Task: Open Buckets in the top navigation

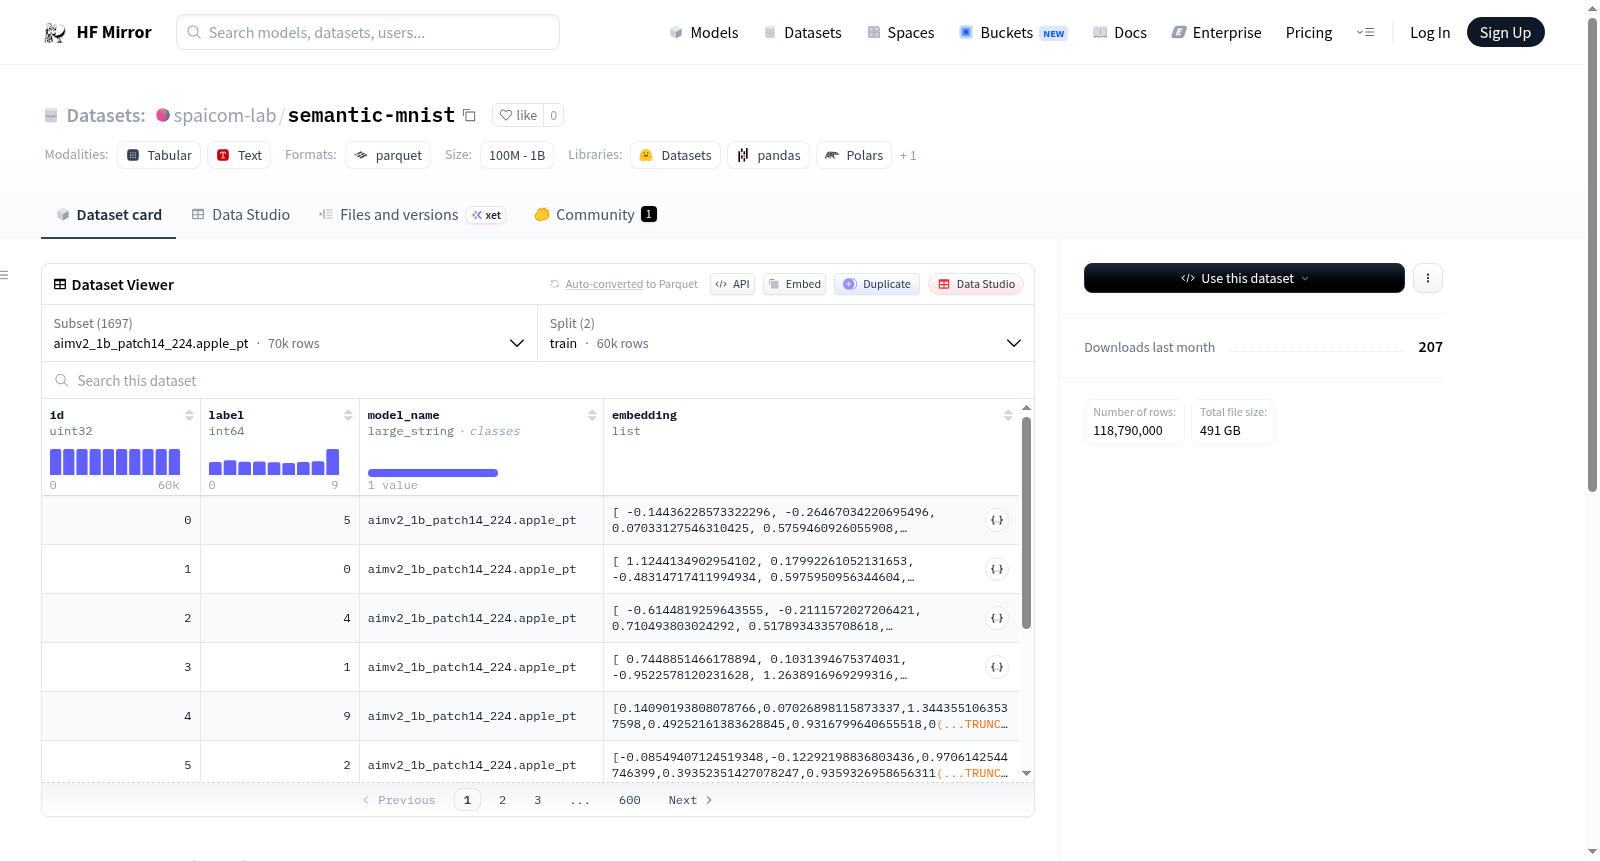Action: pos(1013,32)
